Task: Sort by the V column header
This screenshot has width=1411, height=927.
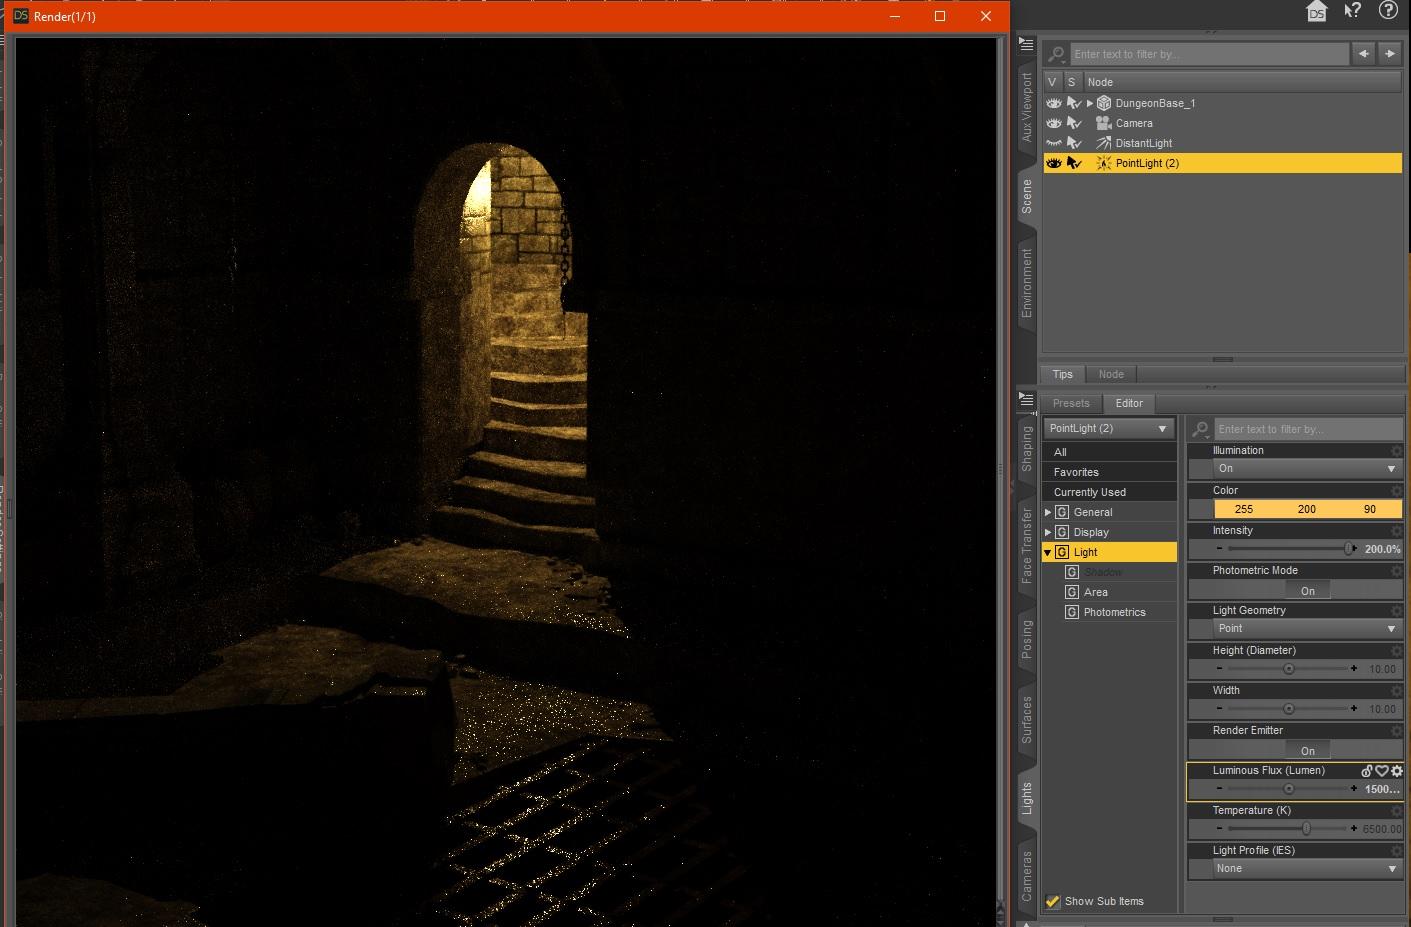Action: point(1053,82)
